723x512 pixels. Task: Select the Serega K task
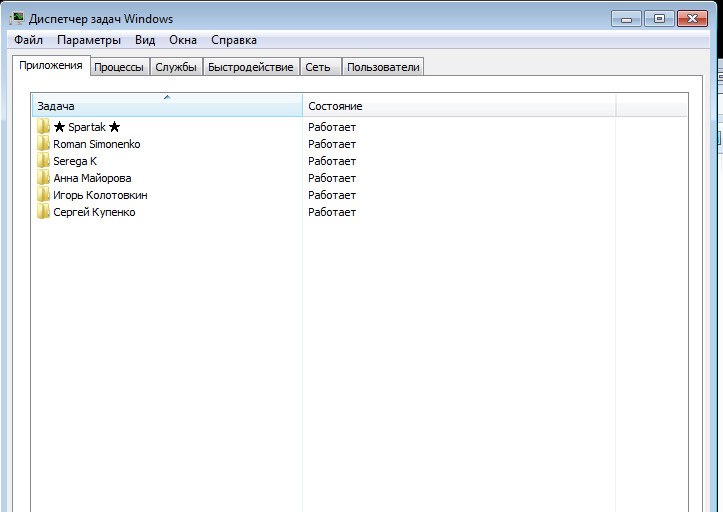coord(75,161)
